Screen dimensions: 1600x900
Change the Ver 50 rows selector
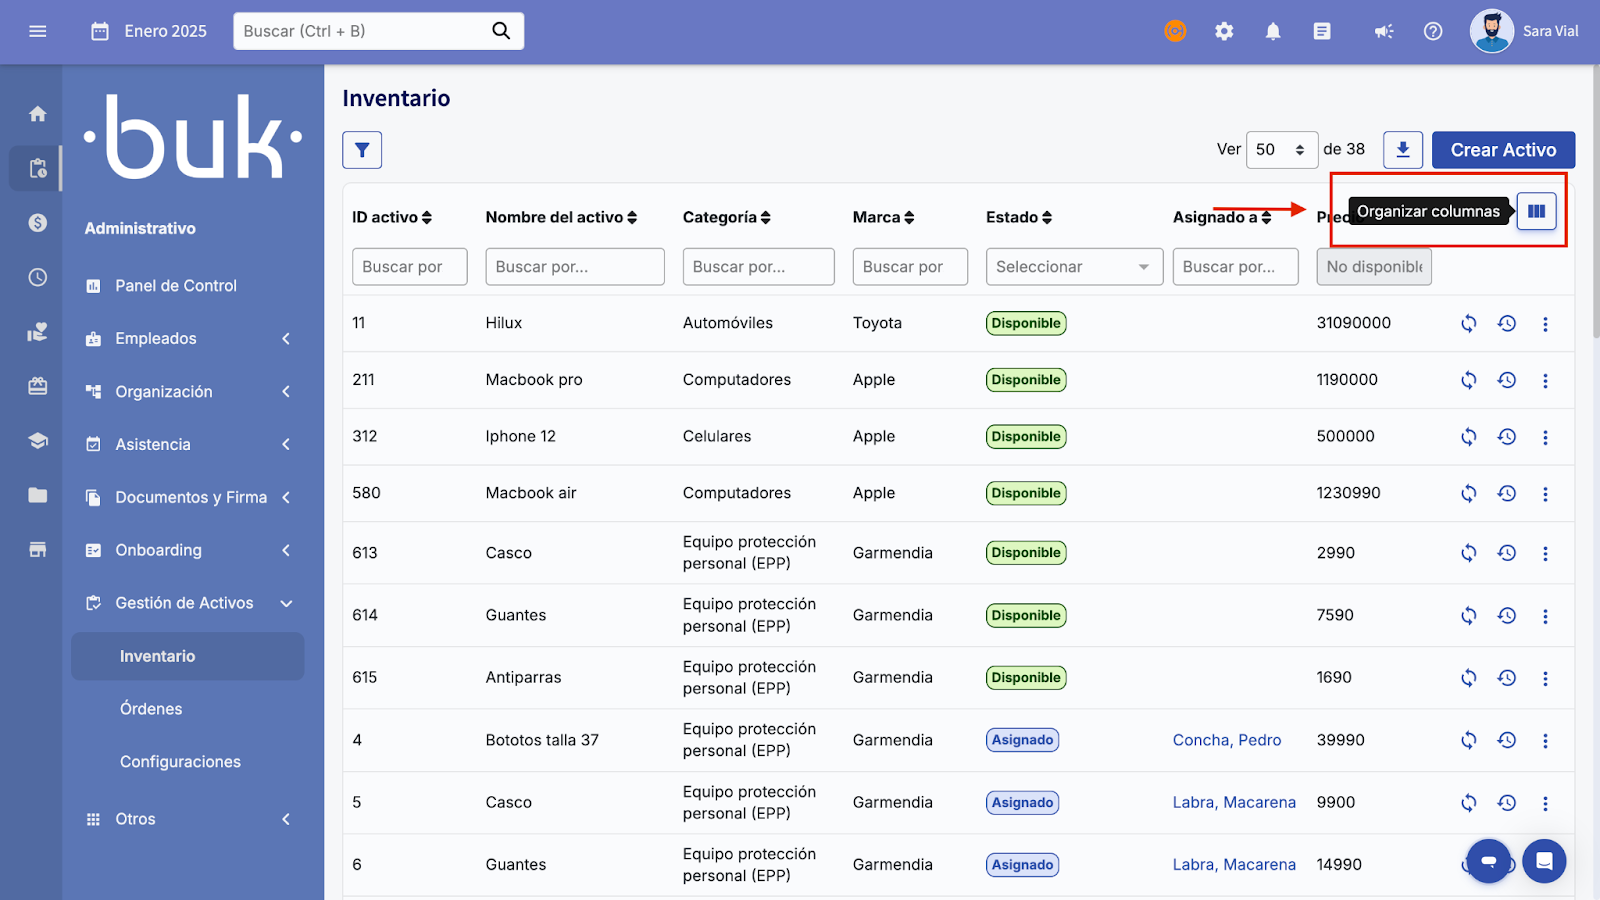click(1281, 150)
